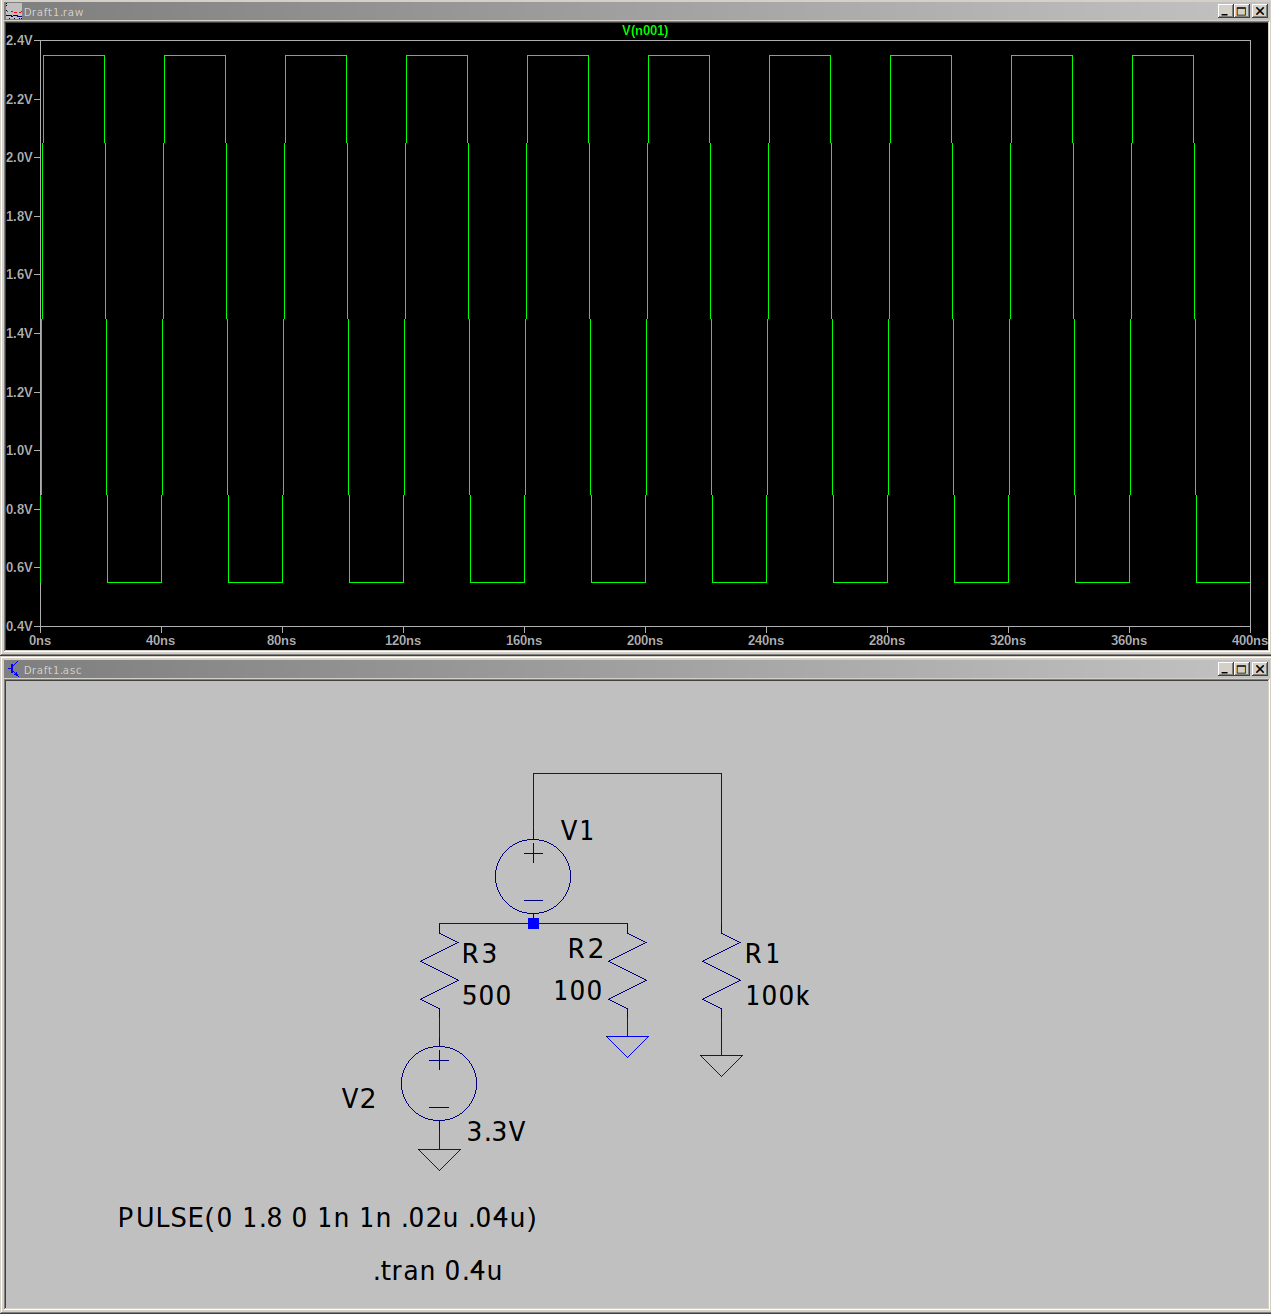
Task: Click the 3.3V value label of V2
Action: tap(496, 1132)
